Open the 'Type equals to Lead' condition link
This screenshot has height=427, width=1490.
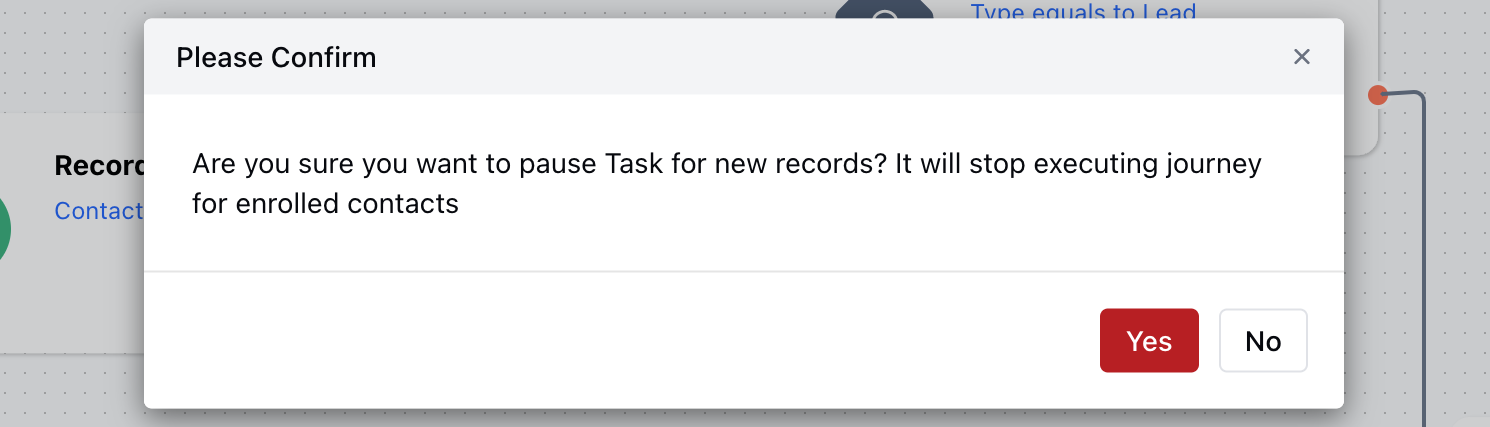pos(1083,11)
